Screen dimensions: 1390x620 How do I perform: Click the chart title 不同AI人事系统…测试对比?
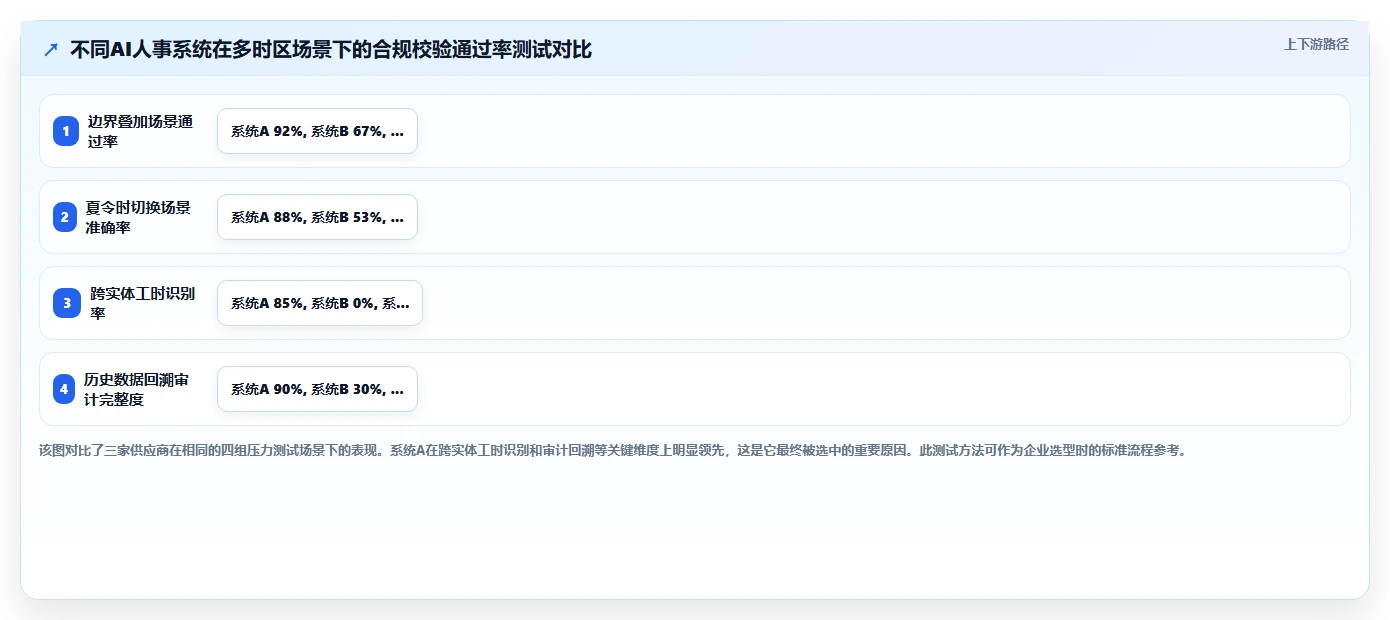tap(331, 49)
